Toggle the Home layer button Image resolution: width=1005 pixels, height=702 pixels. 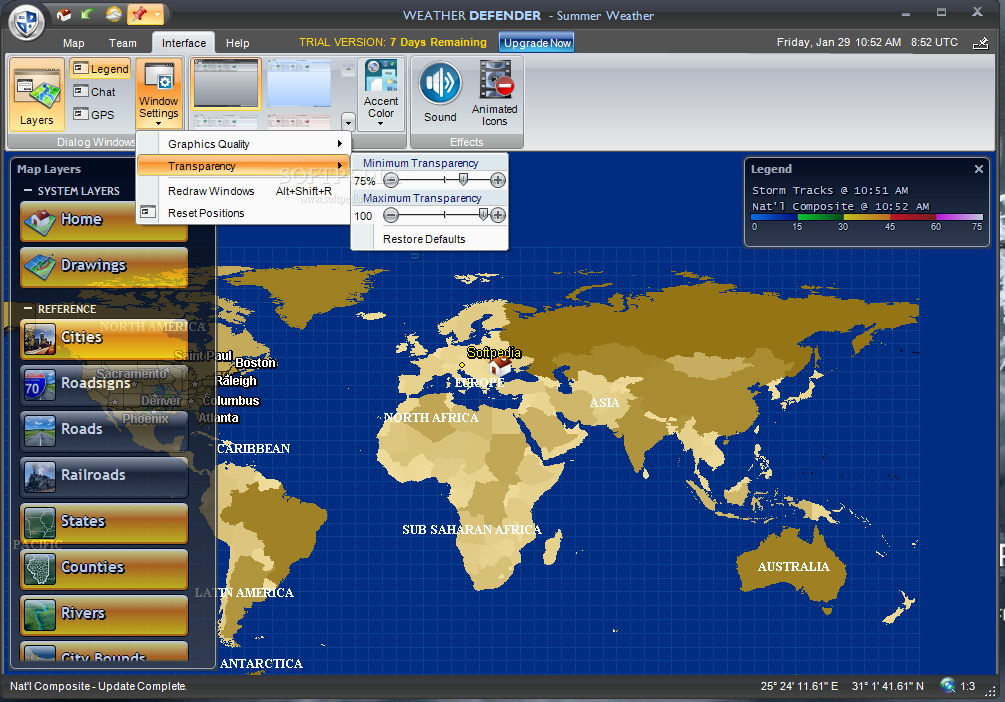click(104, 221)
